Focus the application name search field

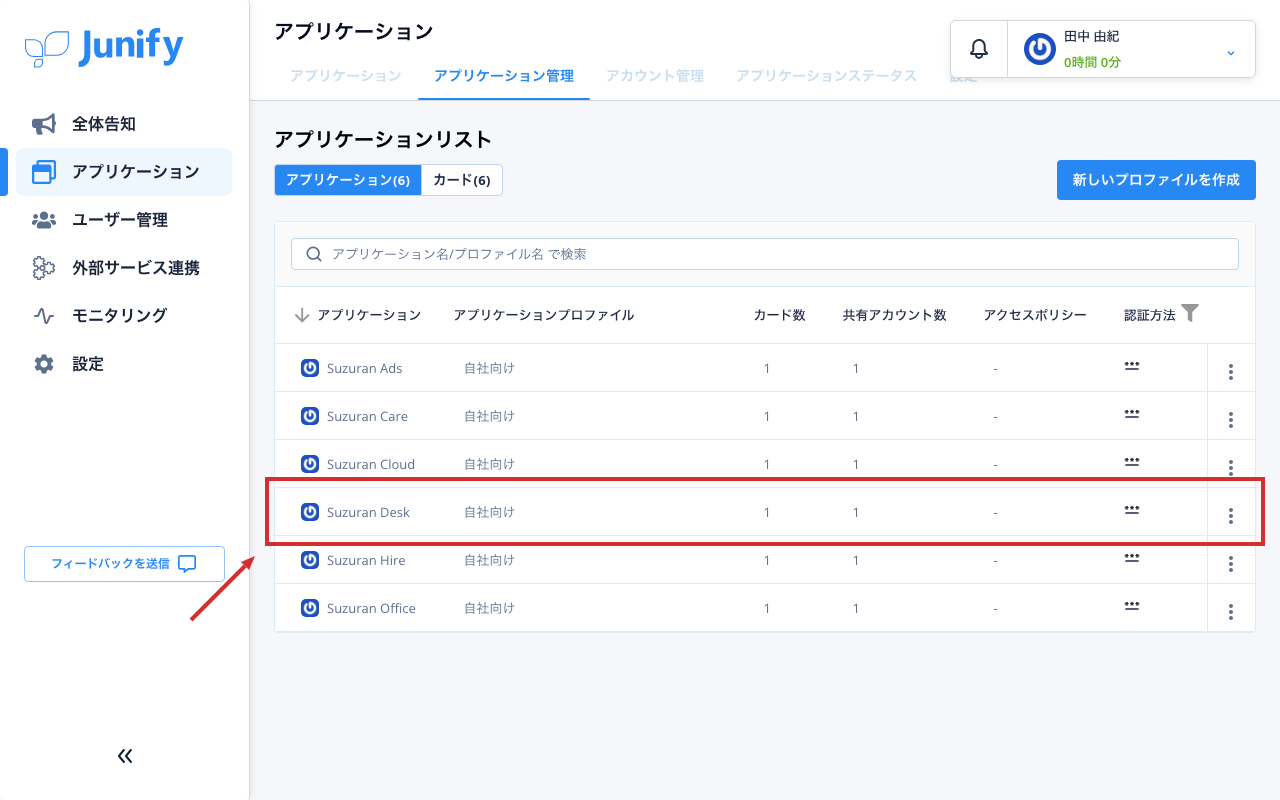pyautogui.click(x=765, y=254)
